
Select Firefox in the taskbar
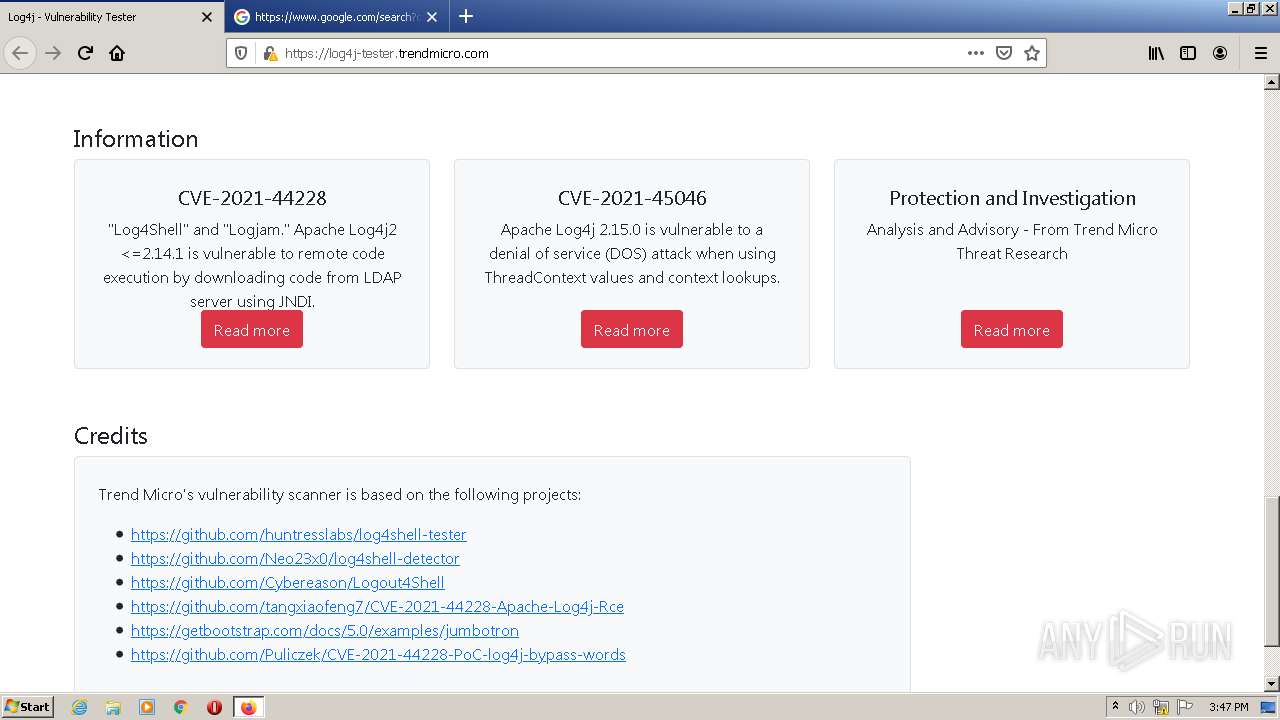(x=248, y=707)
